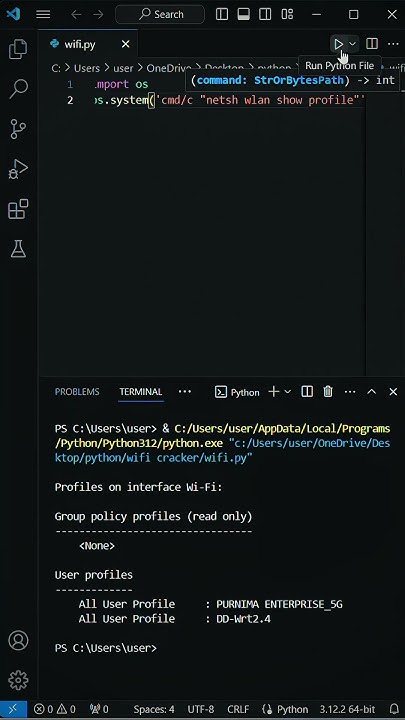Click the Search command center box
Screen dimensions: 405x720
point(160,15)
